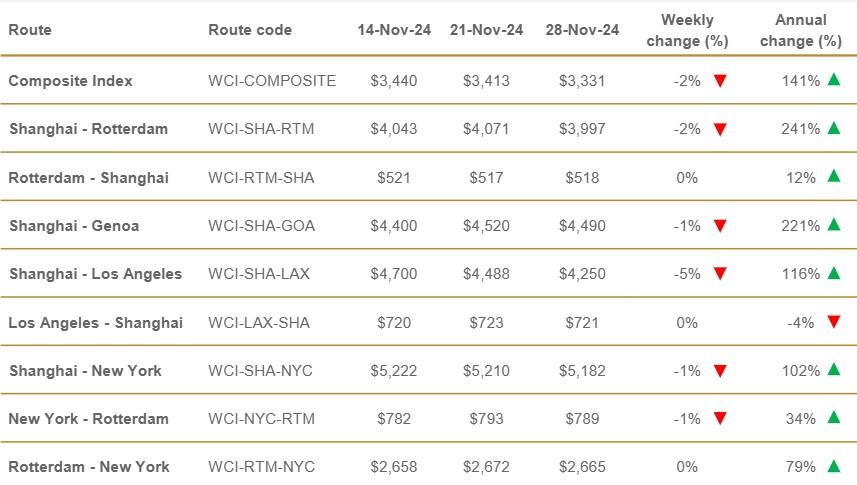Click the red weekly-change arrow for Composite Index
This screenshot has height=485, width=857.
click(x=719, y=81)
